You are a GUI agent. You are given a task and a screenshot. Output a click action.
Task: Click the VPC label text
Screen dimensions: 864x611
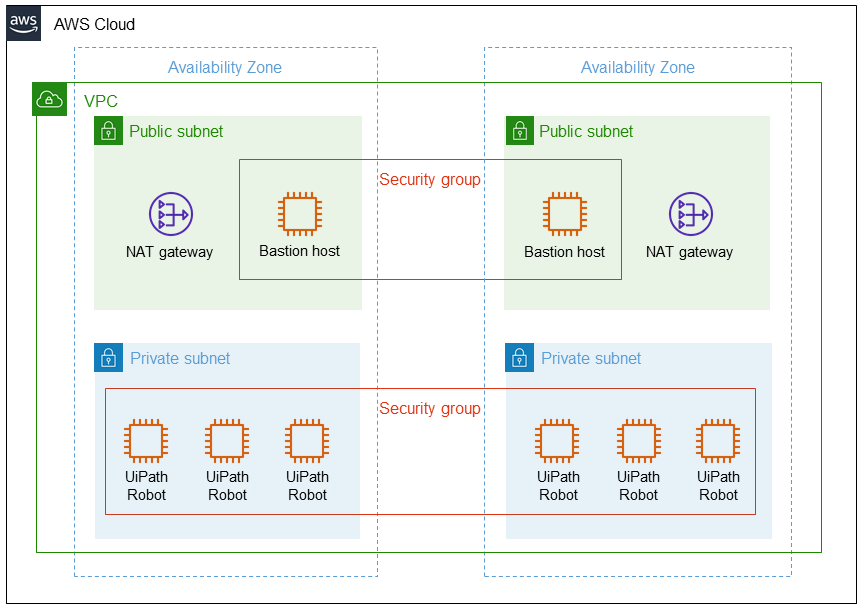click(x=101, y=101)
